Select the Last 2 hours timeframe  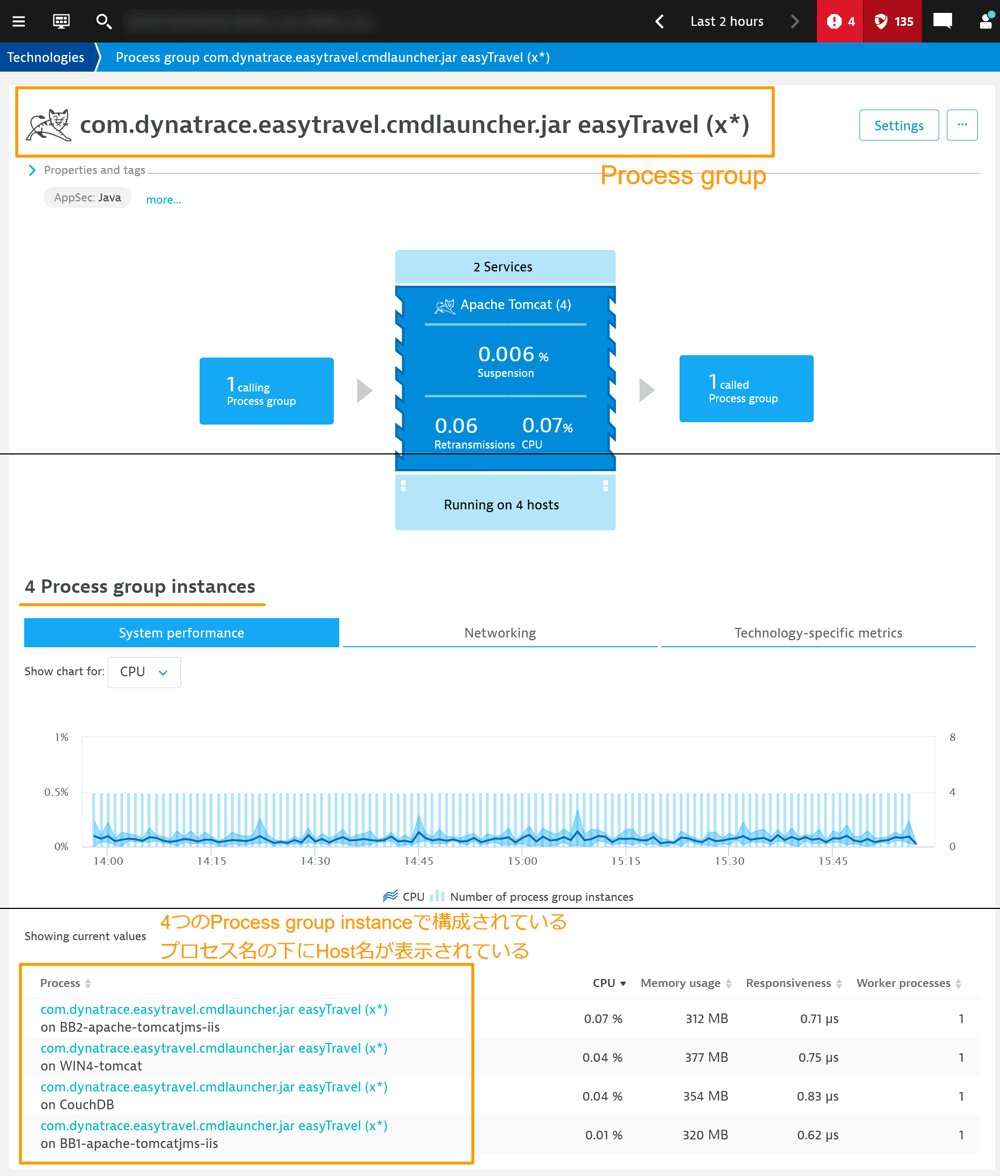click(727, 21)
